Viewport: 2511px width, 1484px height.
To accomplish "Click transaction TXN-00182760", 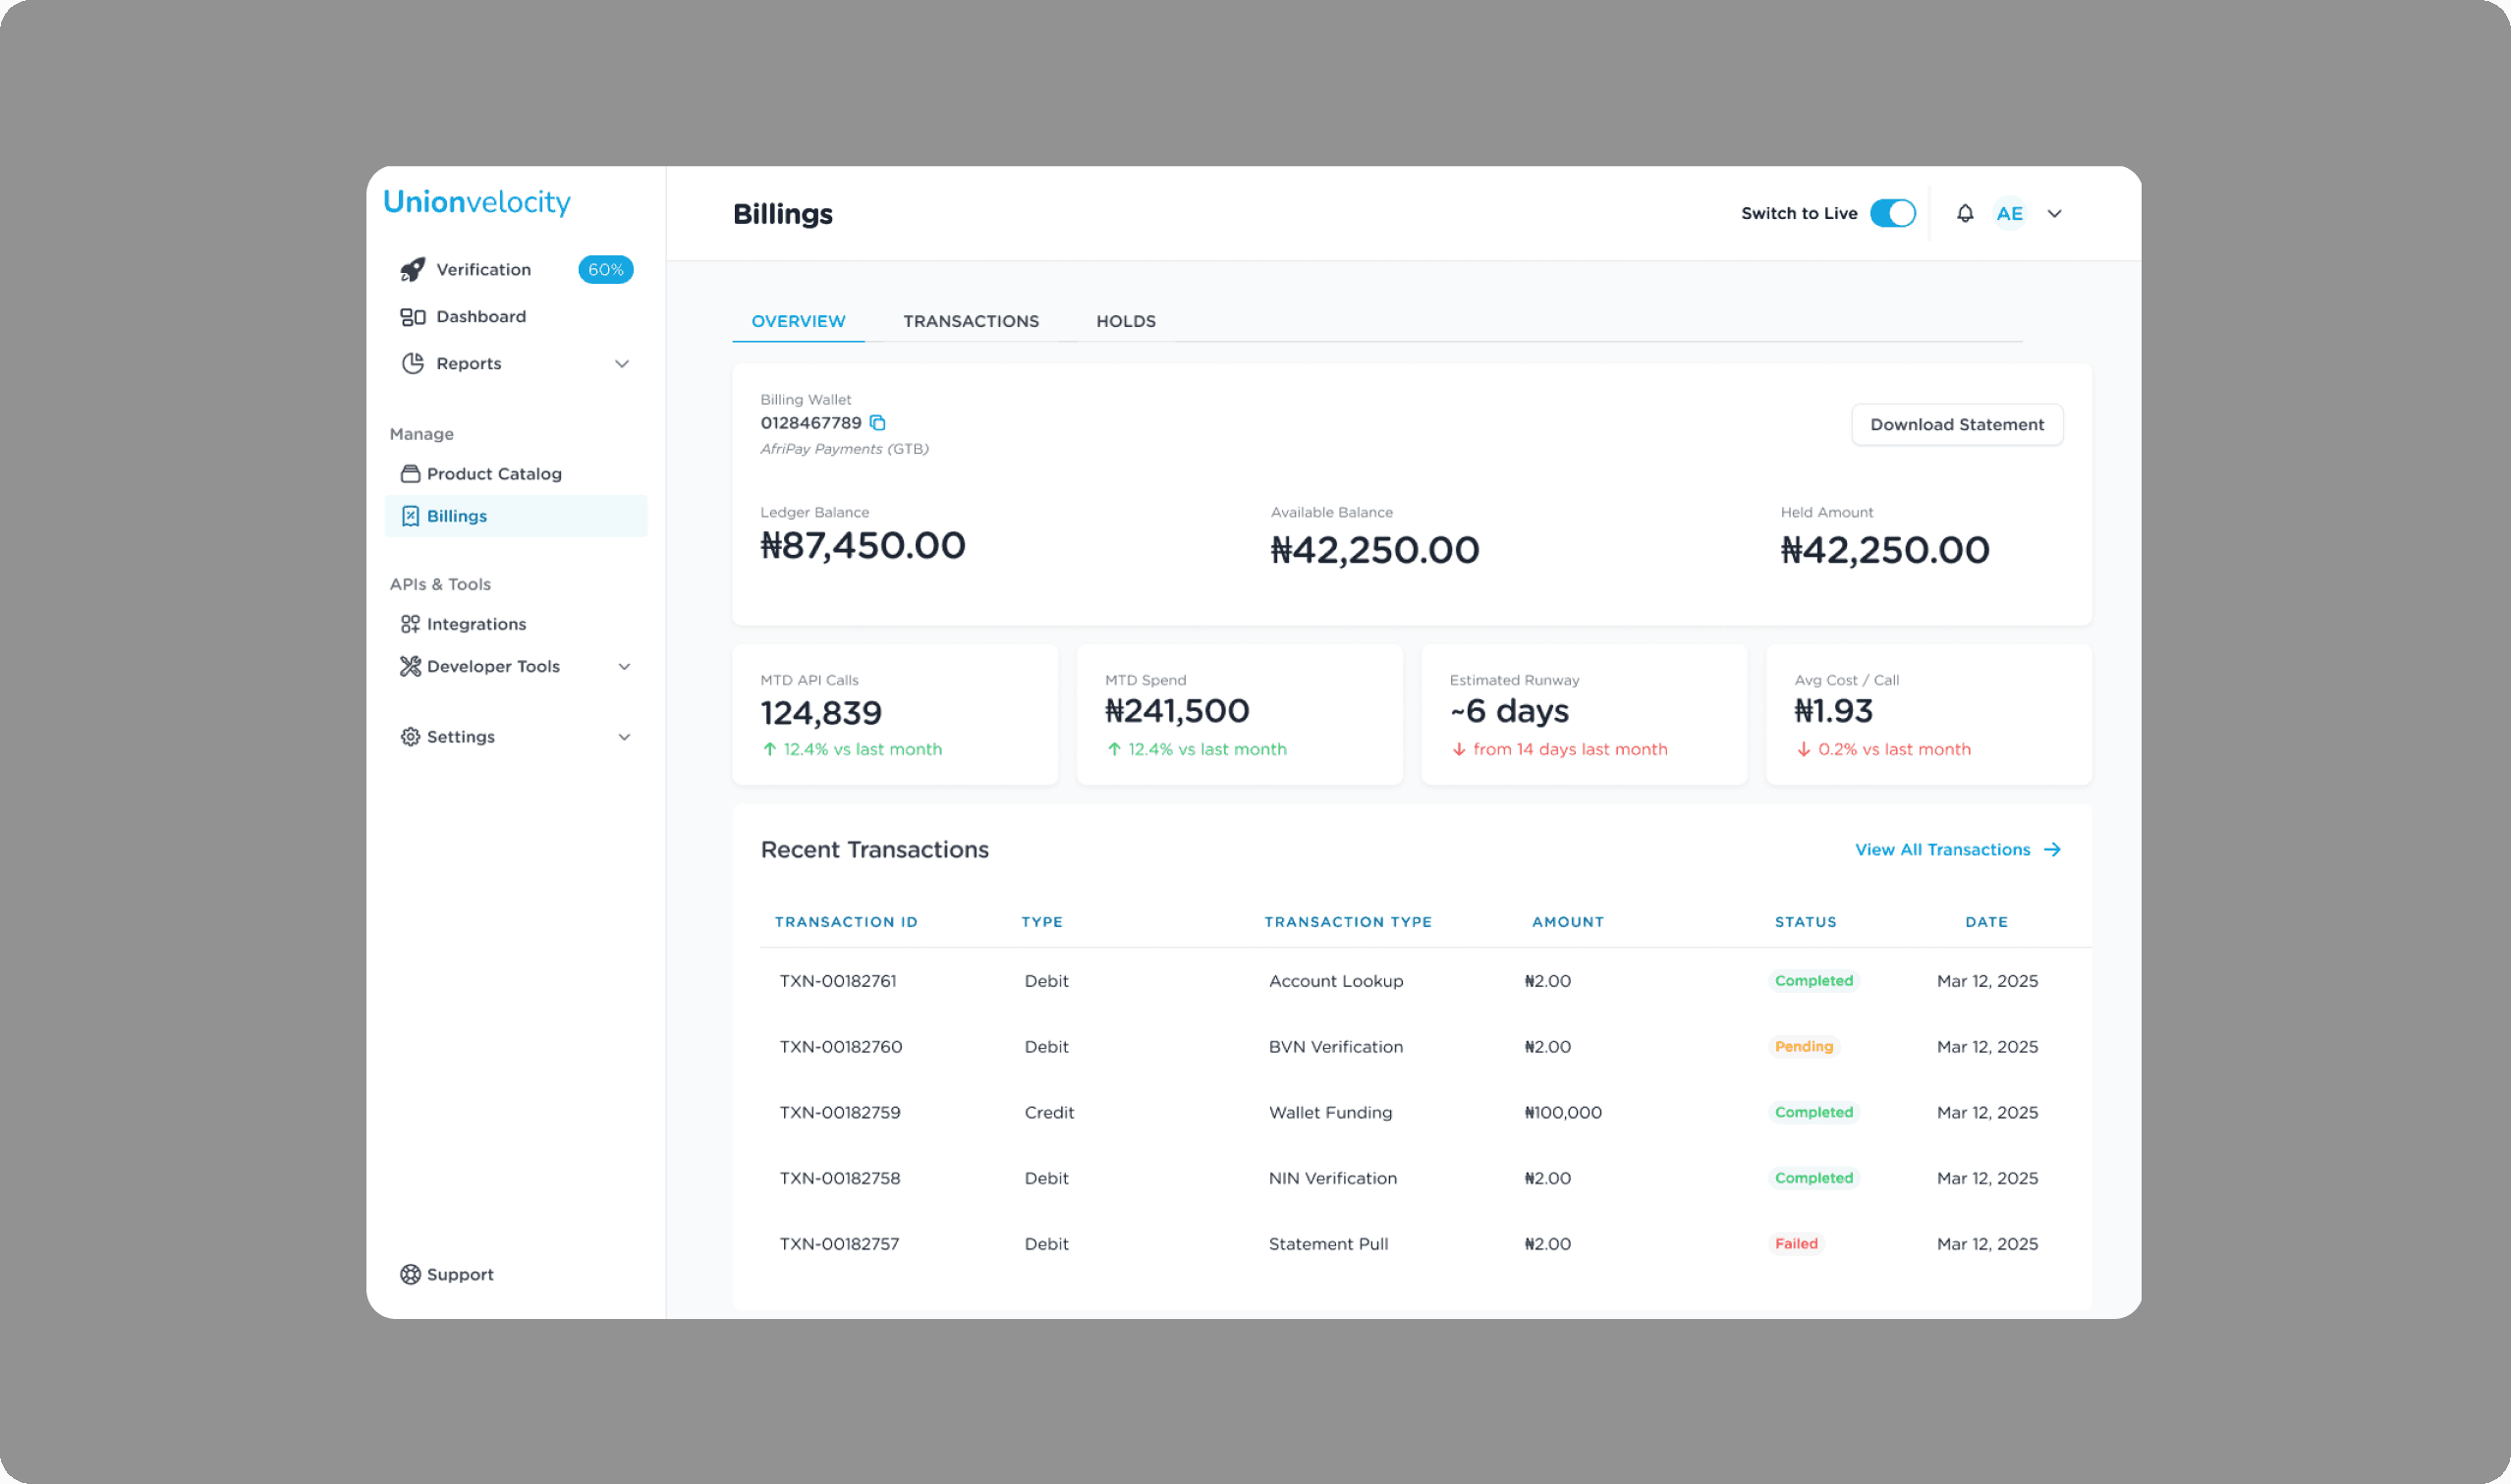I will (841, 1047).
